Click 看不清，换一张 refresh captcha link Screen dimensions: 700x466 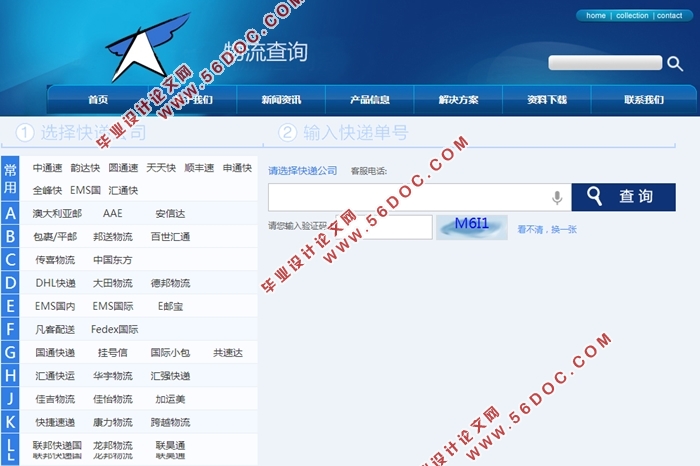pyautogui.click(x=547, y=229)
